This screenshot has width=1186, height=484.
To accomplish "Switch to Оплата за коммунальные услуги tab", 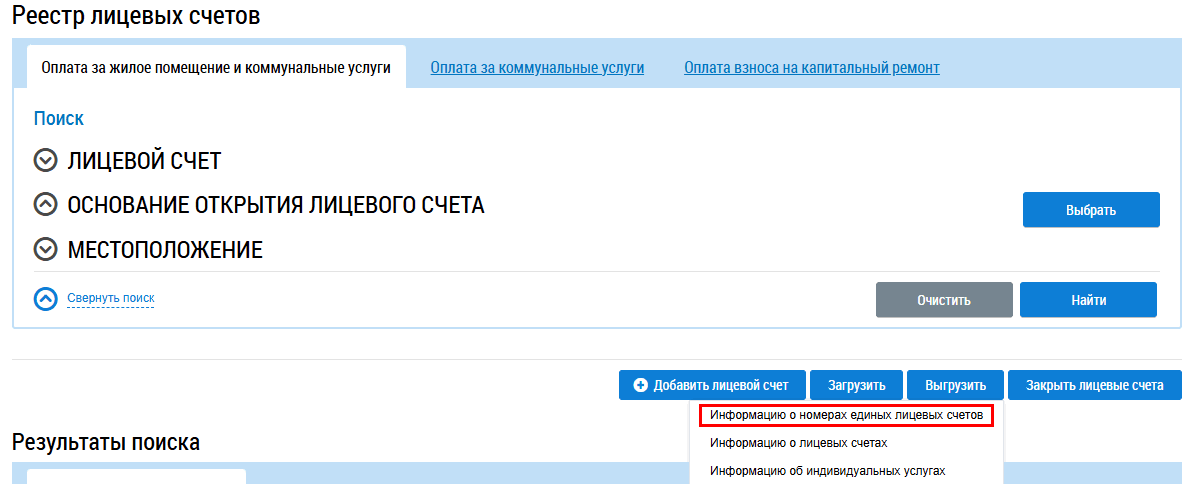I will tap(537, 68).
